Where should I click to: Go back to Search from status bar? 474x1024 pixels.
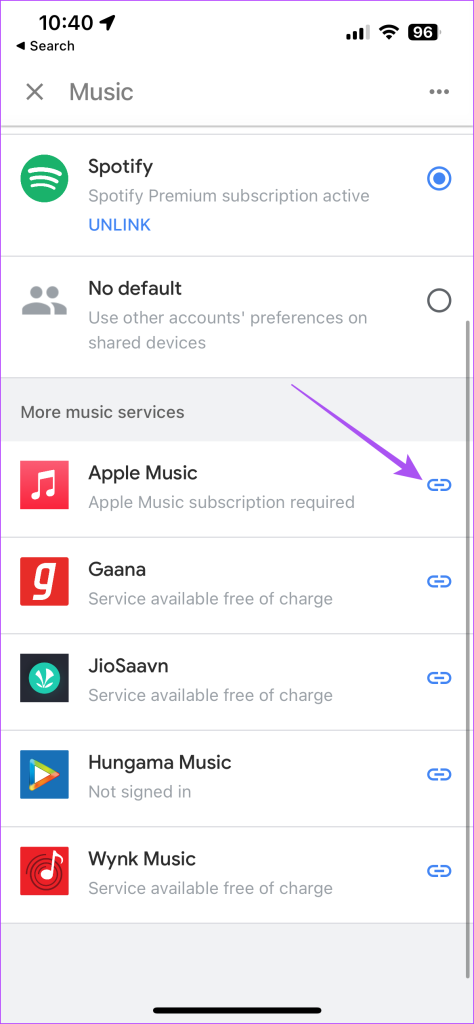pyautogui.click(x=44, y=46)
